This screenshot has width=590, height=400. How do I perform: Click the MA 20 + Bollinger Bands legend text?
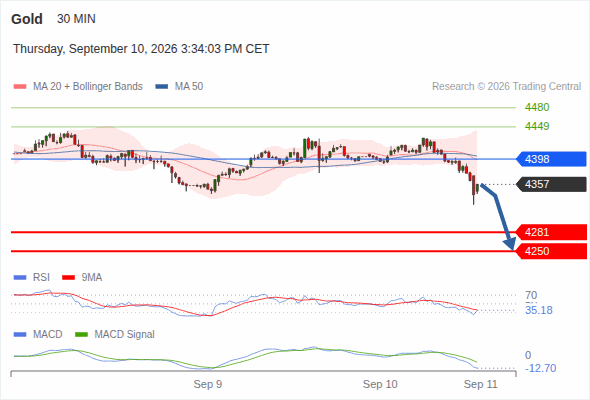(x=88, y=87)
